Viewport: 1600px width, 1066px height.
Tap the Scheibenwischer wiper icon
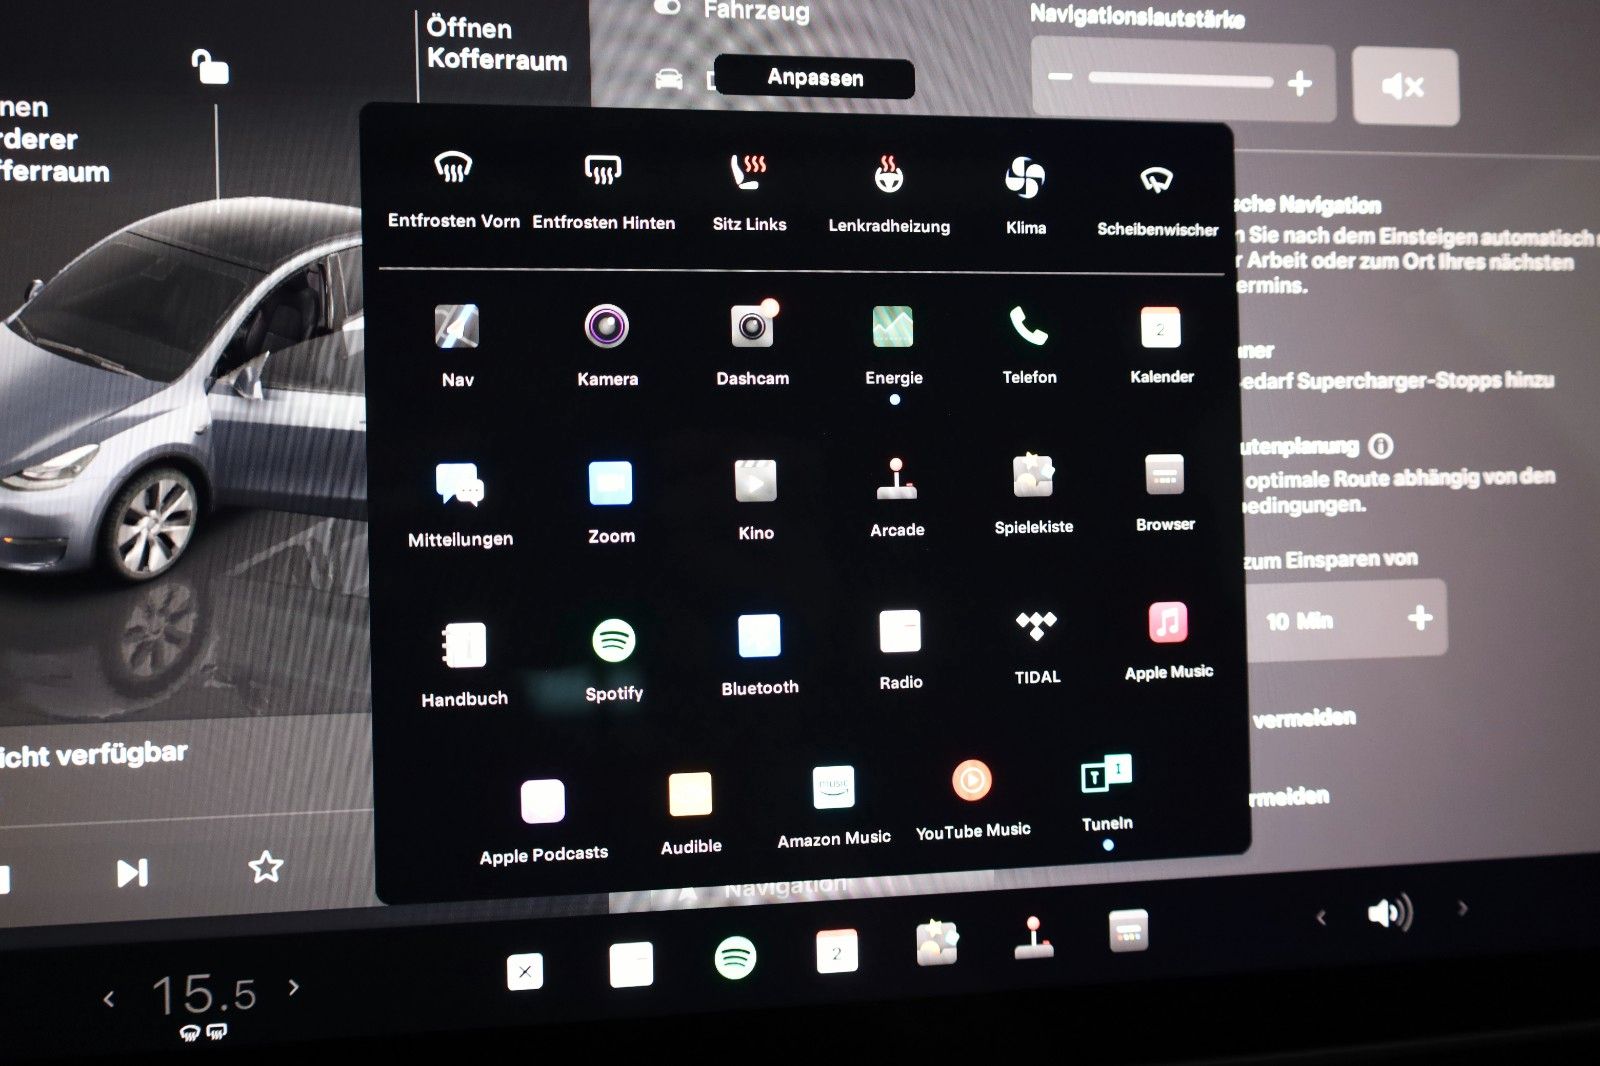1156,180
